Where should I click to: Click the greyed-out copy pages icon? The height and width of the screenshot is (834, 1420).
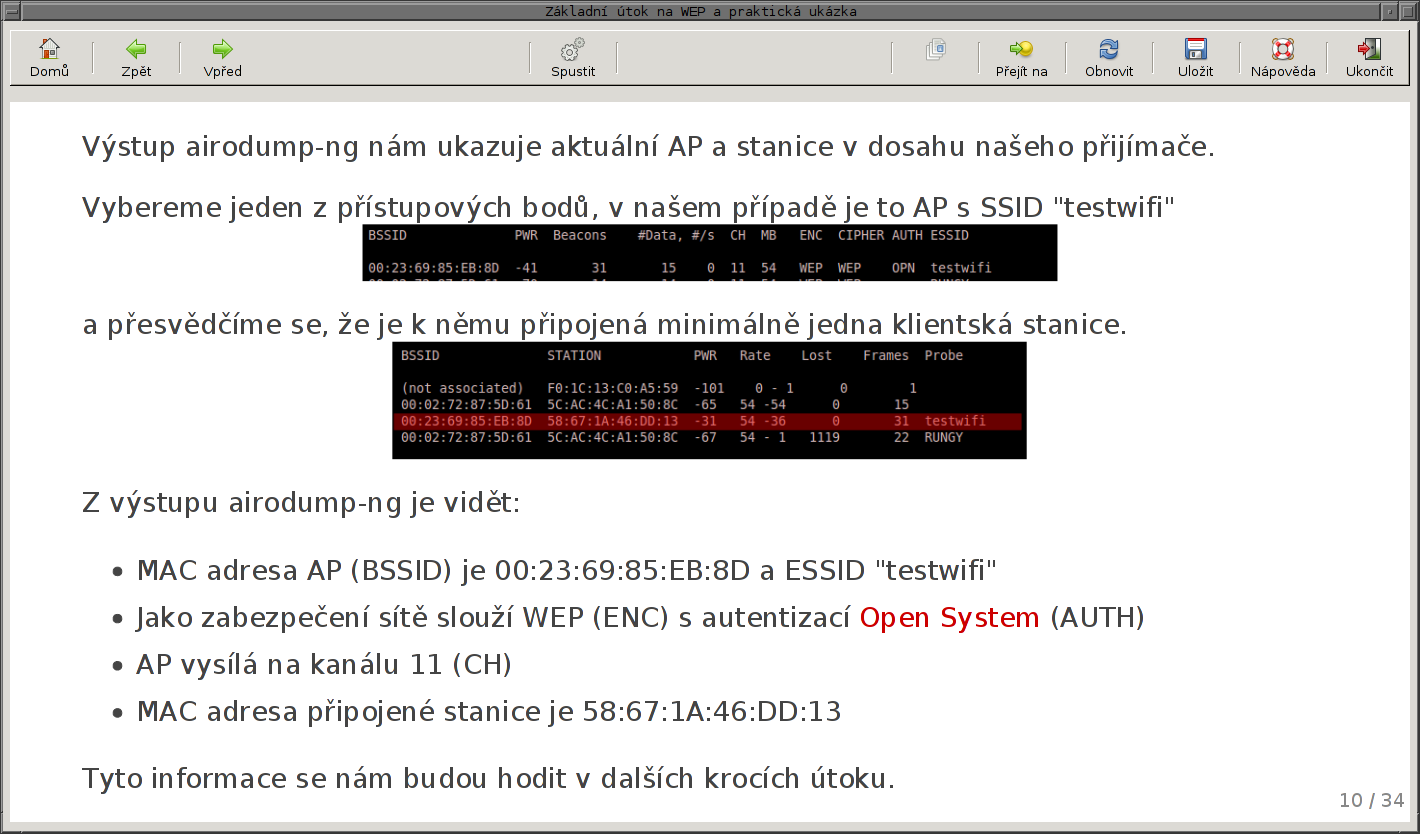coord(935,50)
